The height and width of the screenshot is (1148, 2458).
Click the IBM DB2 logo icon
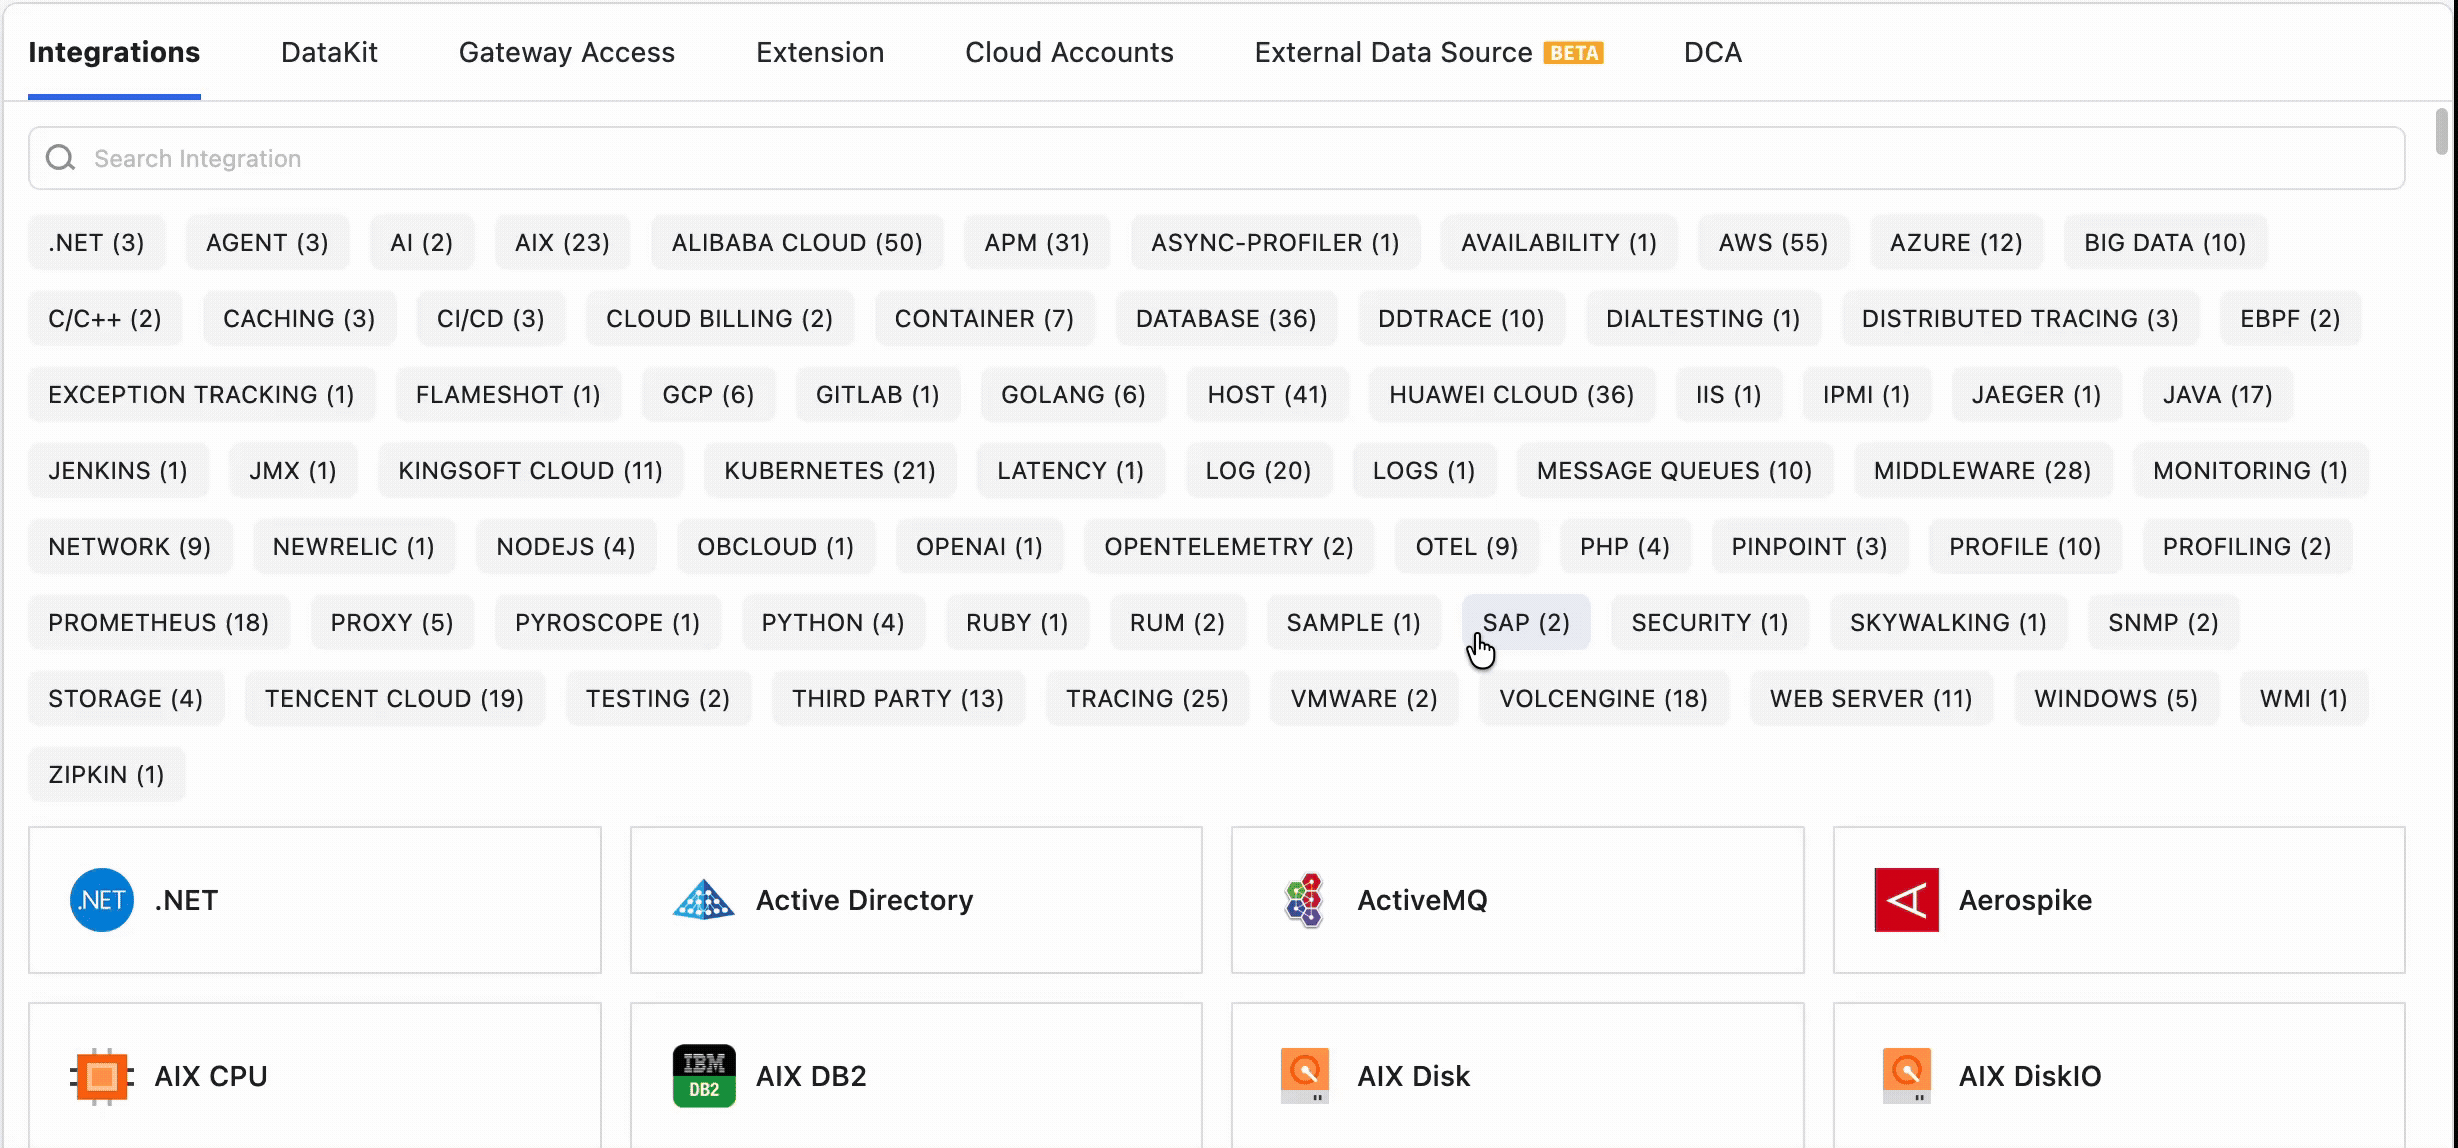pos(704,1076)
